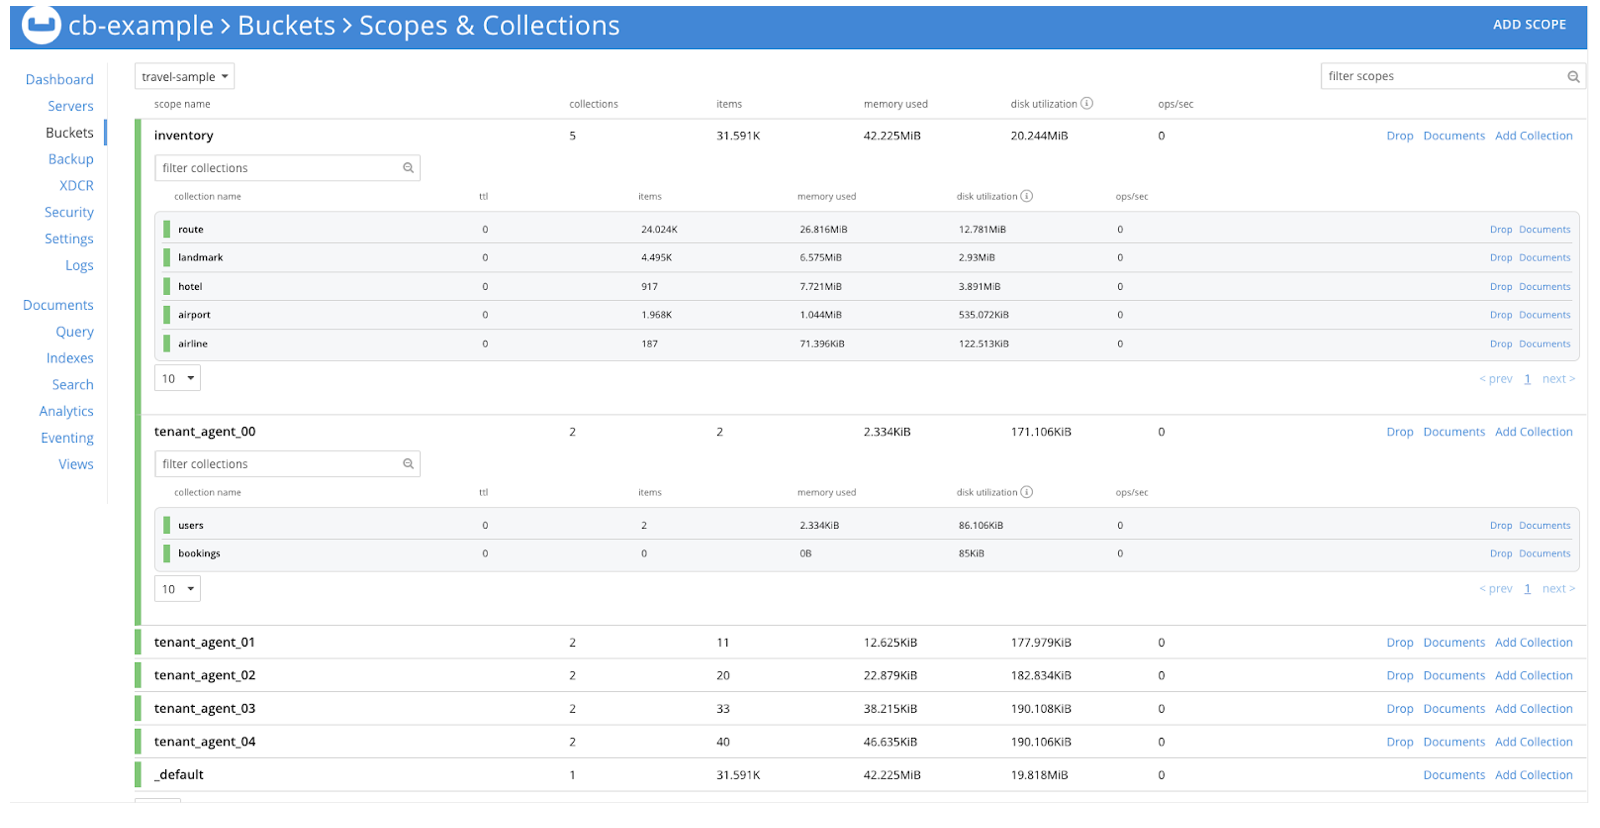Image resolution: width=1600 pixels, height=828 pixels.
Task: Click the Couchbase logo icon
Action: pos(41,26)
